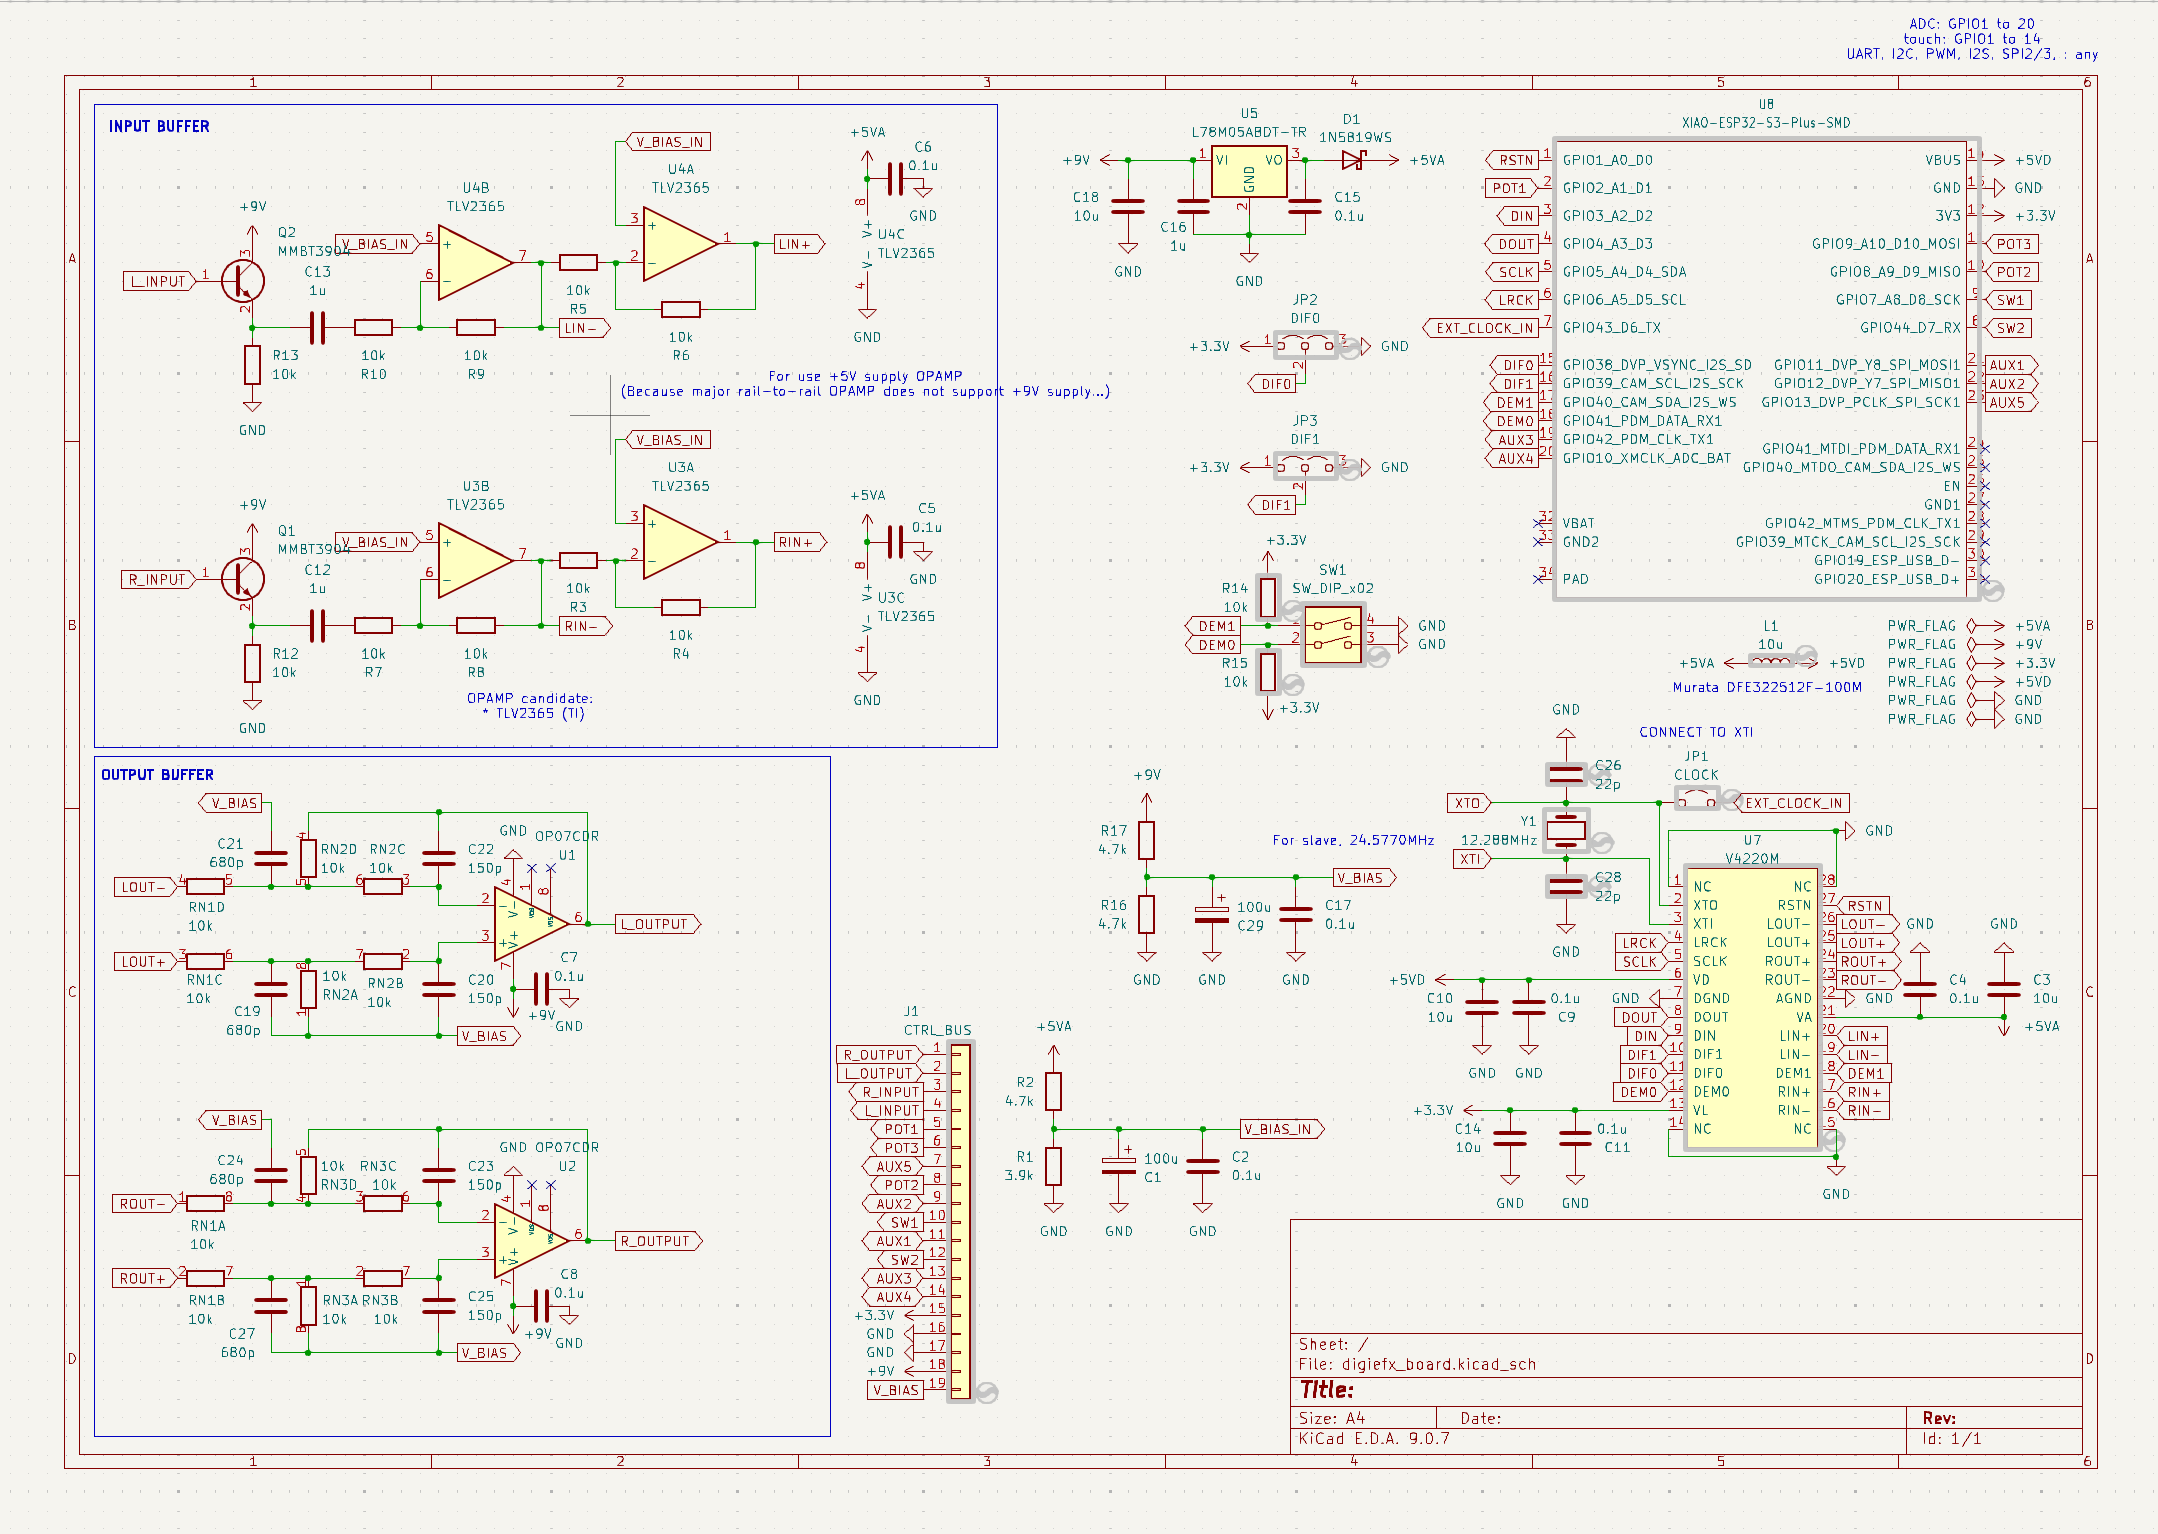Select the RIN+ output label at U3A
This screenshot has height=1534, width=2158.
click(x=800, y=542)
